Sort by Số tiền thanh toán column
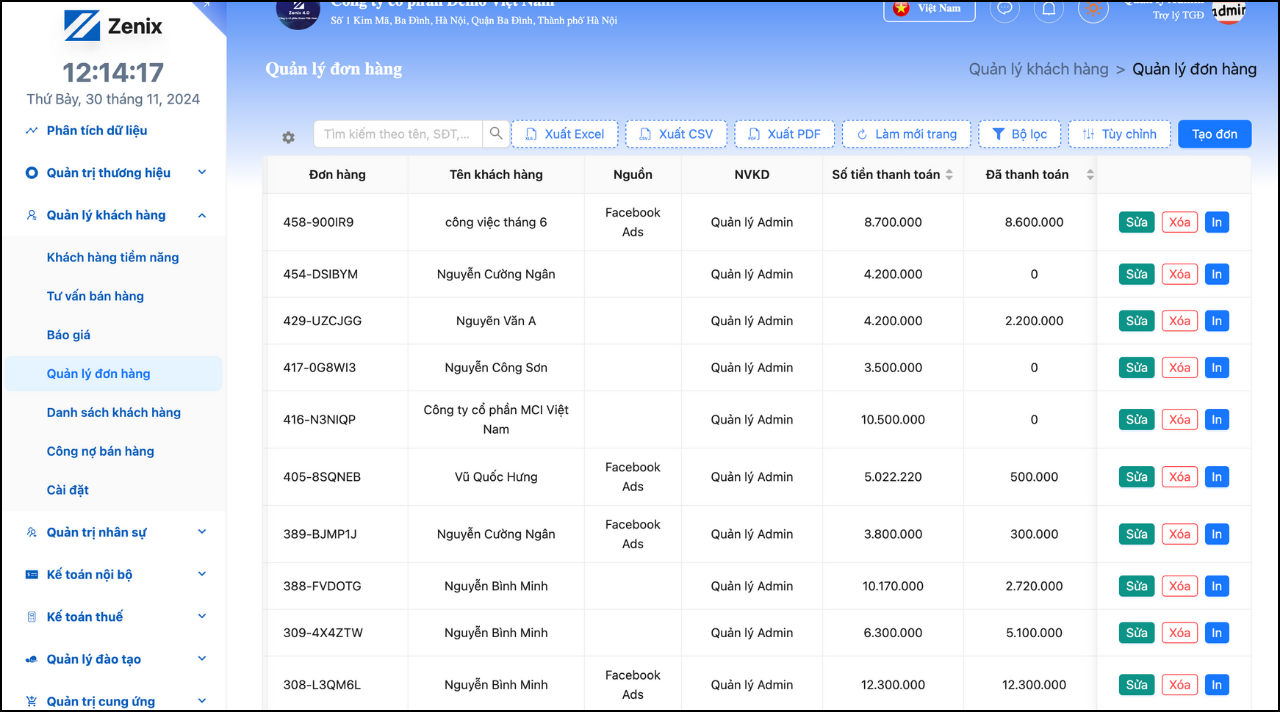 tap(949, 175)
